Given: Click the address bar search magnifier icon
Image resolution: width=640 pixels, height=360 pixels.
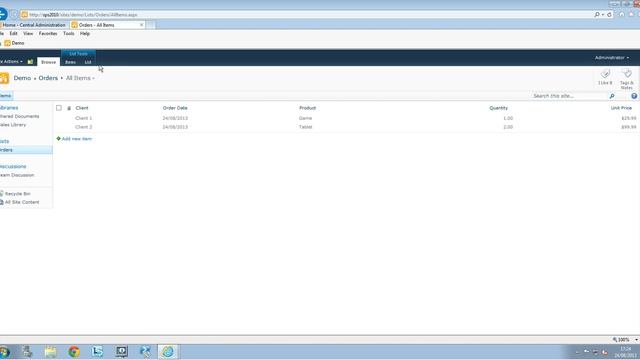Looking at the screenshot, I should [x=597, y=15].
